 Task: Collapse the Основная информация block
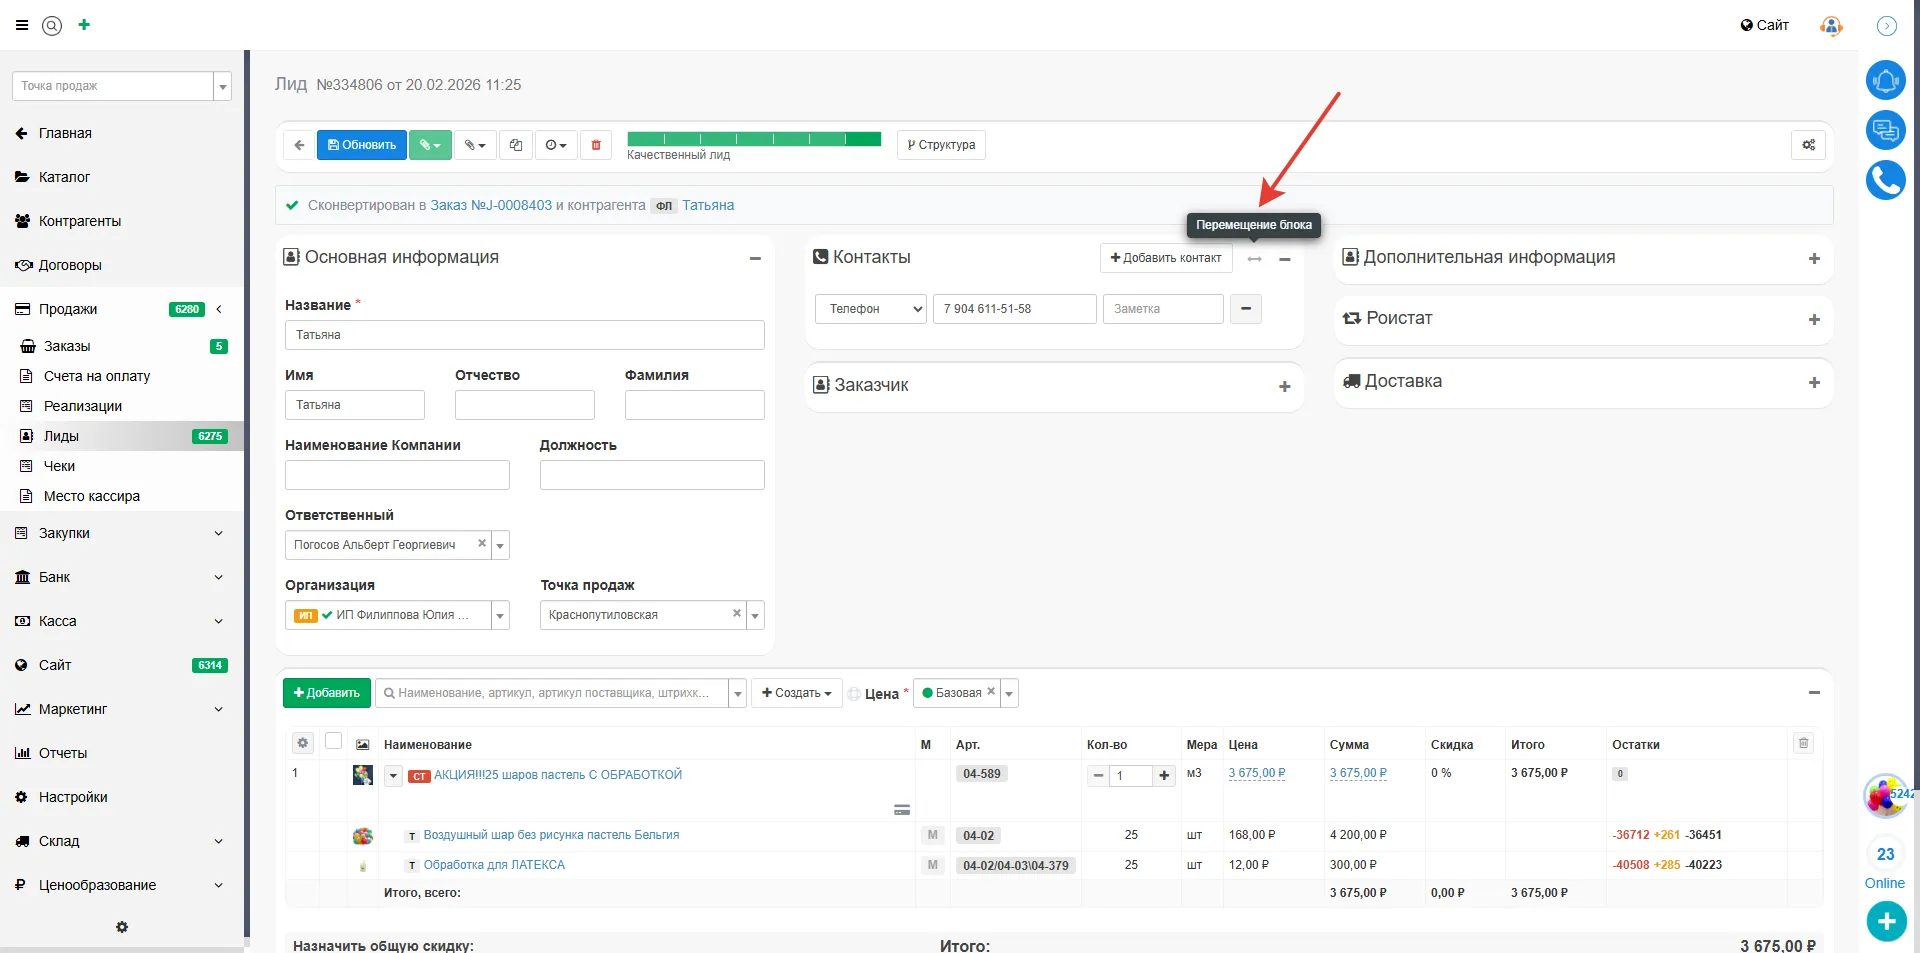point(755,258)
